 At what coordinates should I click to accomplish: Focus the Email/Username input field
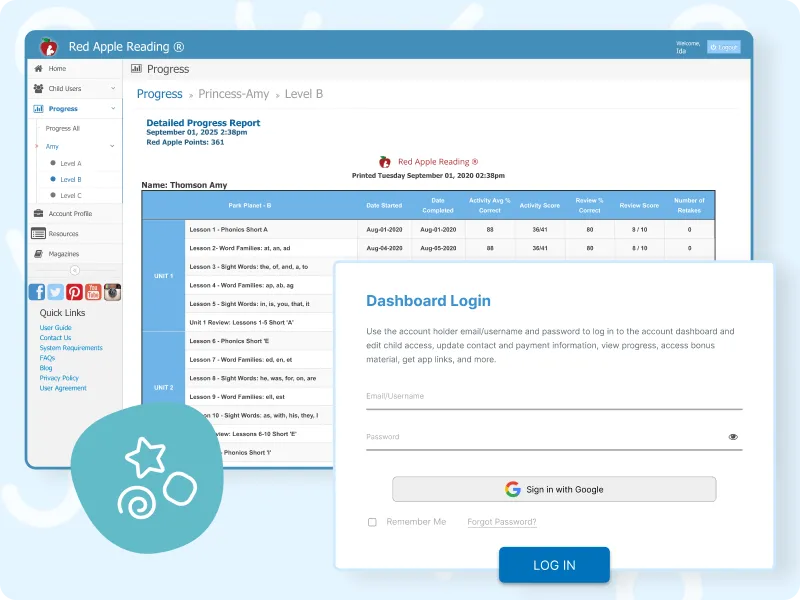(554, 396)
